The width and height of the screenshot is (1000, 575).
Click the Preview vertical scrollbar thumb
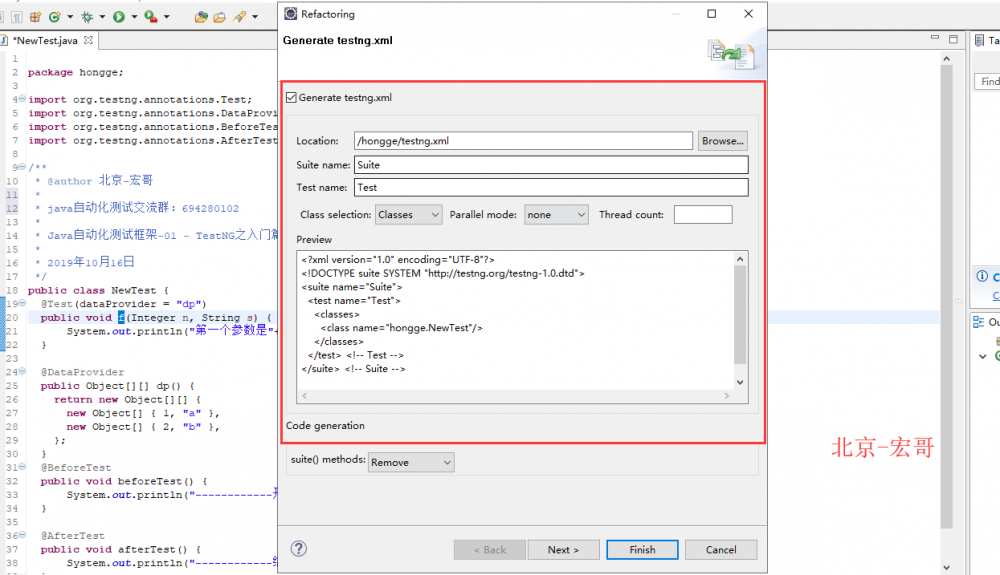(x=740, y=314)
